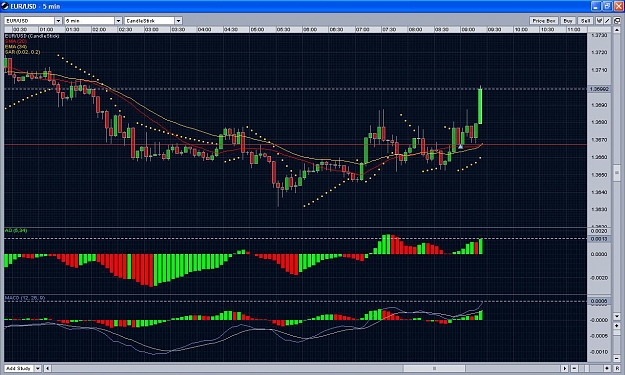Click the horizontal scrollbar thumb
Screen dimensions: 625x375
tap(434, 368)
